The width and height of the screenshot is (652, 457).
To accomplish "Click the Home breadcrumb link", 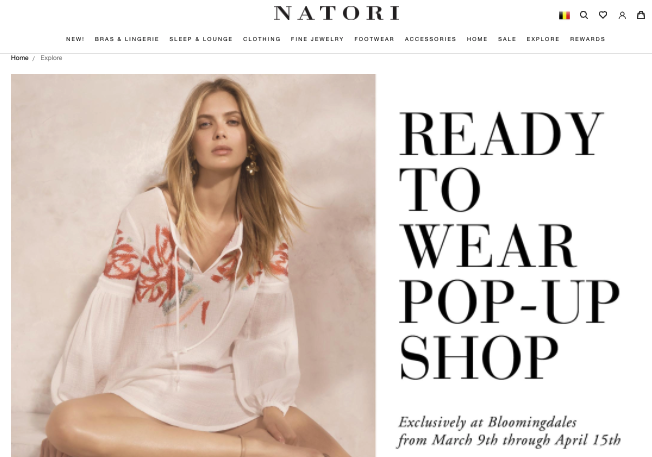I will pos(20,58).
